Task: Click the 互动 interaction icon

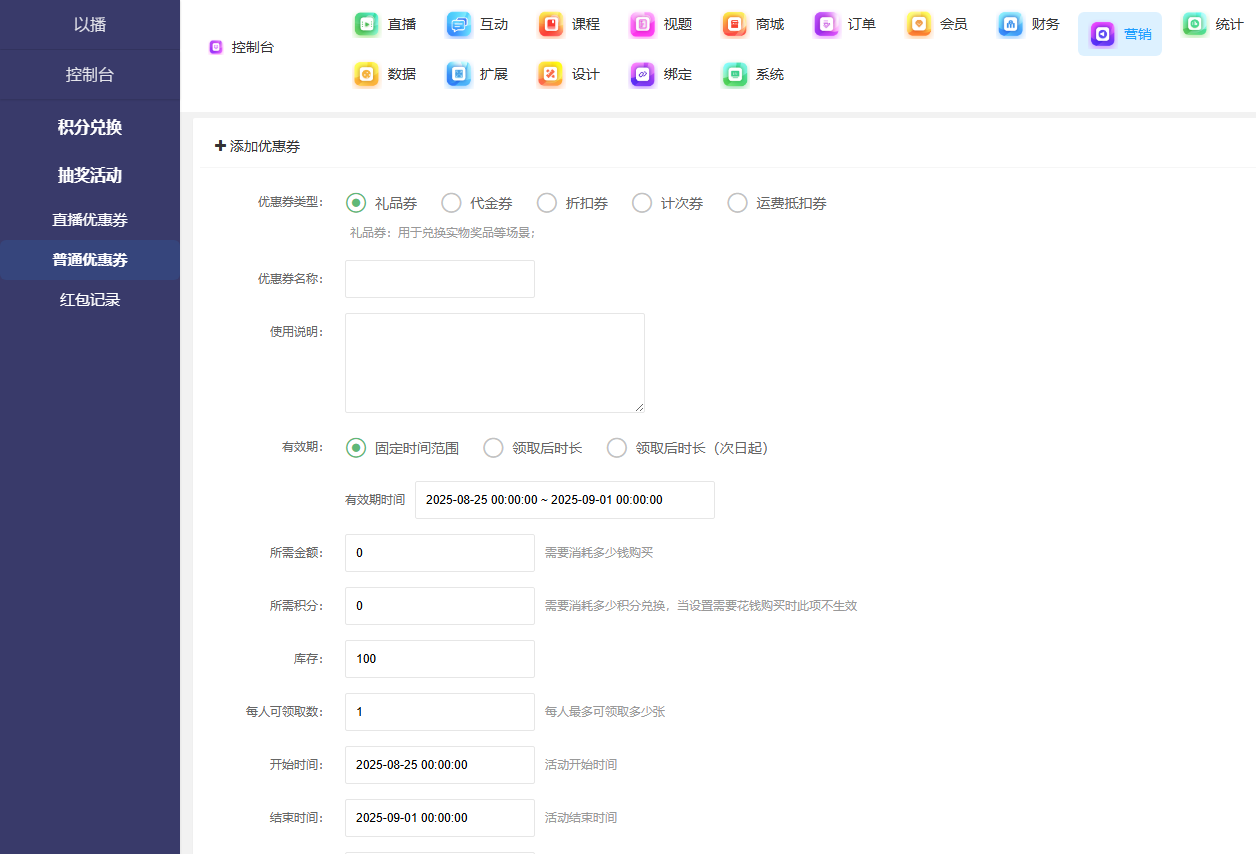Action: pyautogui.click(x=459, y=24)
